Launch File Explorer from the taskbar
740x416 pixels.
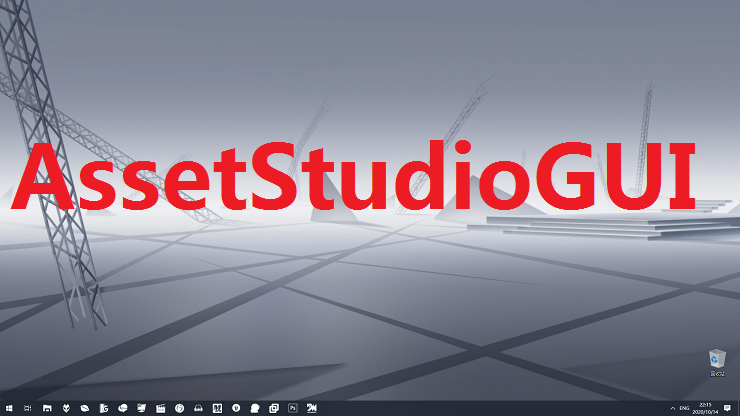click(x=47, y=408)
